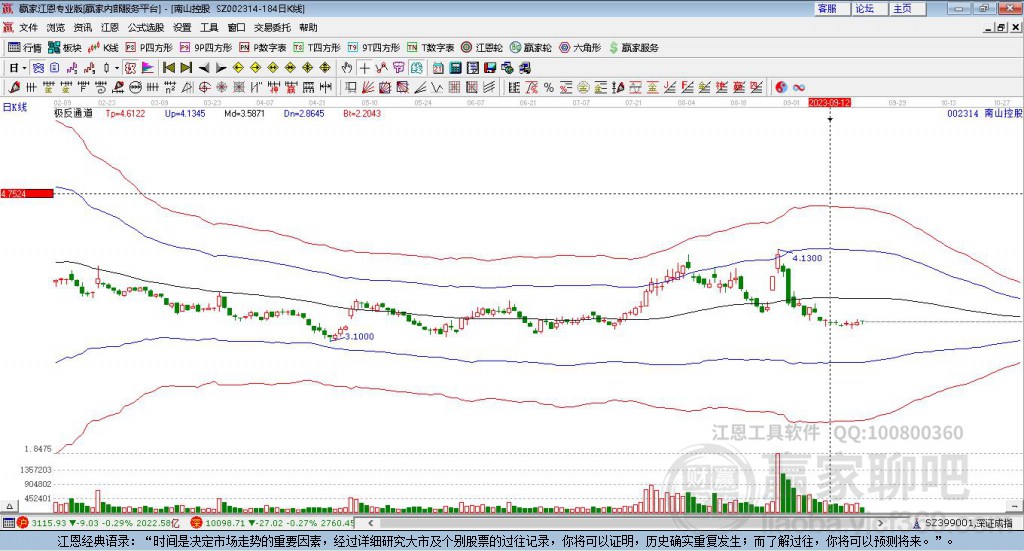This screenshot has width=1024, height=551.
Task: Click the red 4.7524 price marker
Action: (x=27, y=194)
